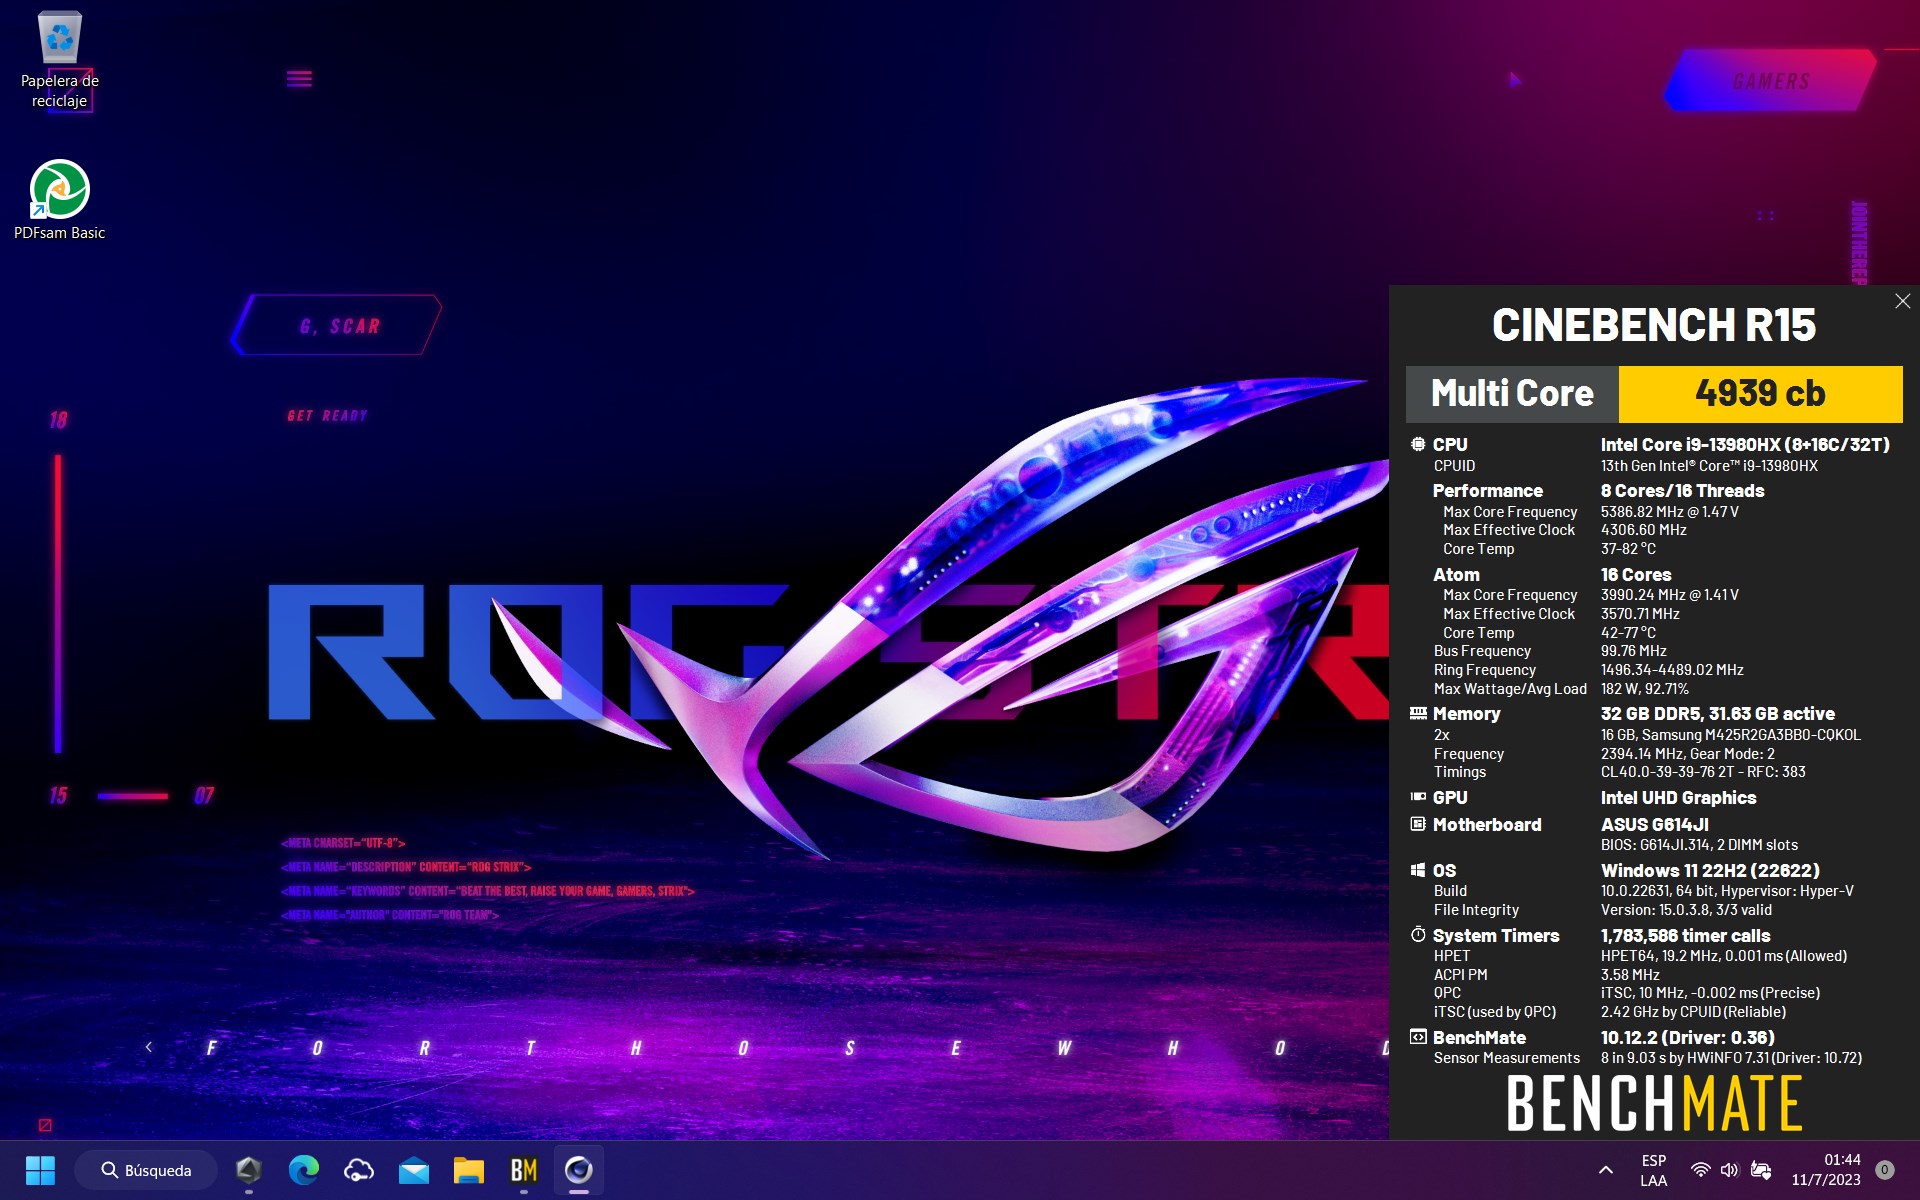Open Microsoft Edge from the taskbar

[303, 1170]
